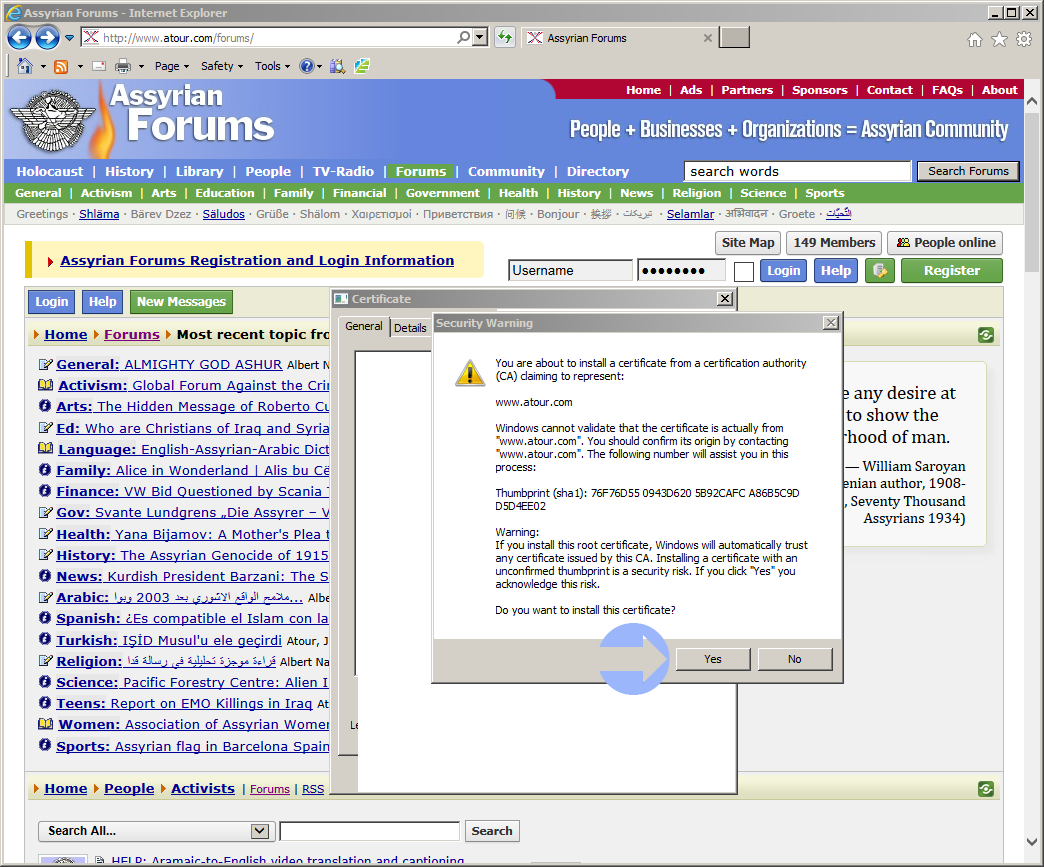Open topic General: ALMIGHTY GOD ASHUR
Viewport: 1044px width, 867px height.
(169, 364)
